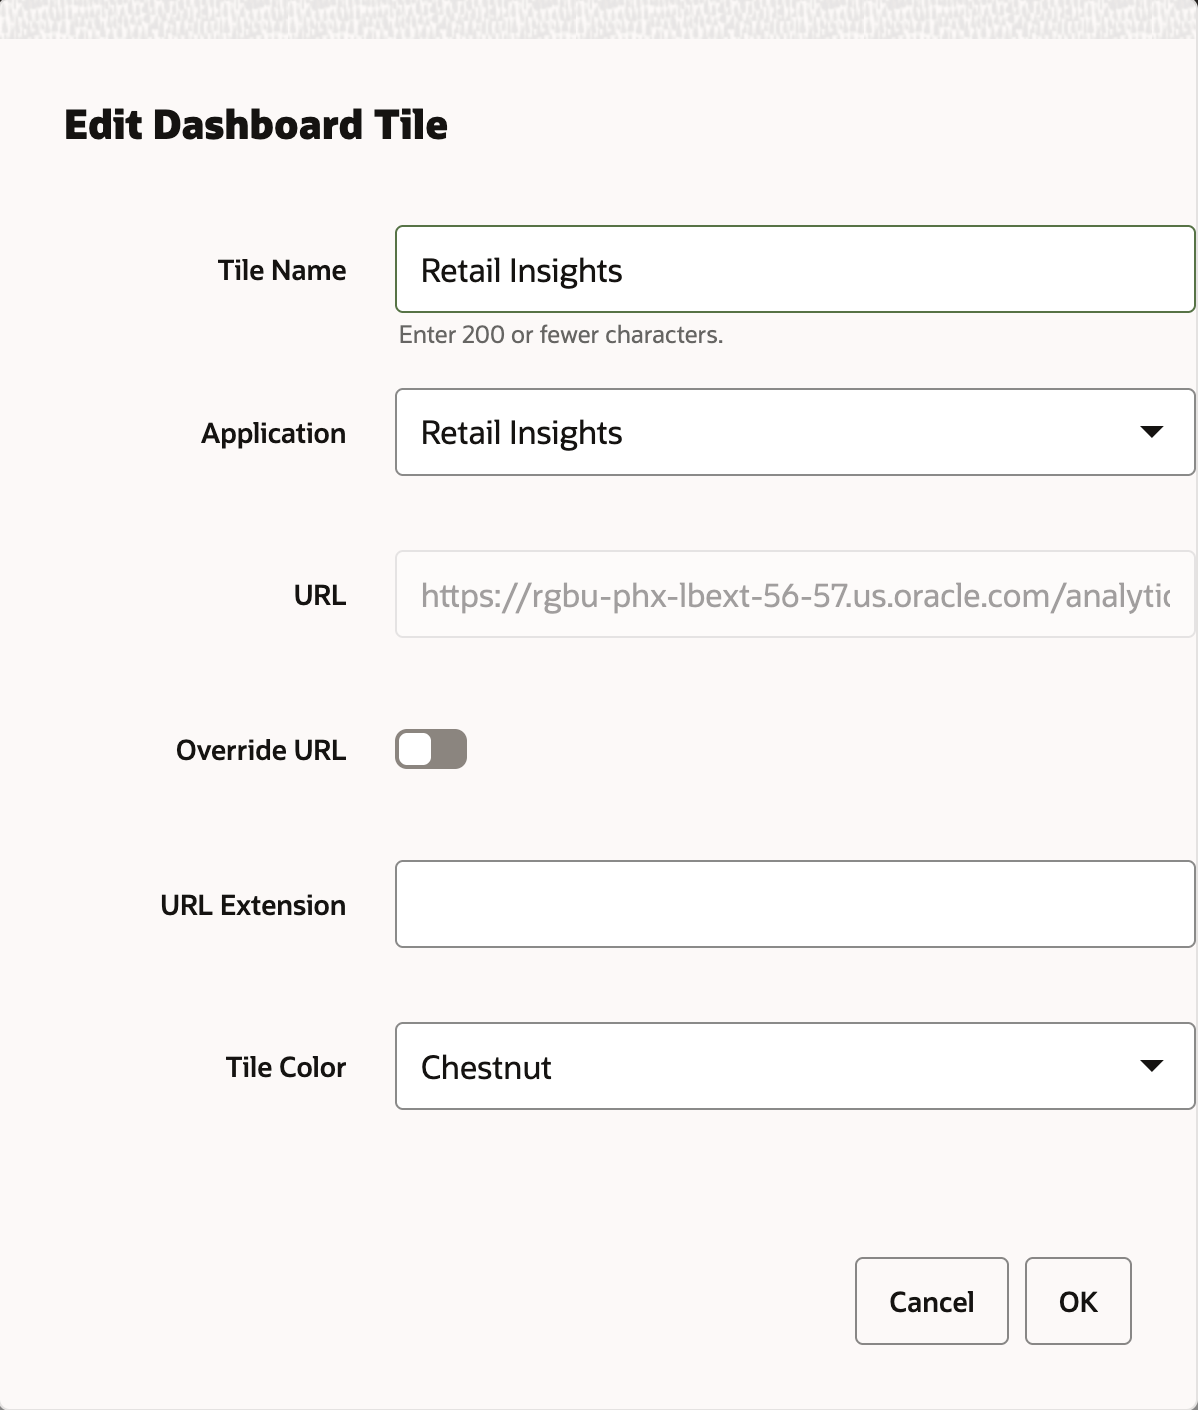Click the disabled URL field
The image size is (1198, 1410).
click(x=795, y=594)
